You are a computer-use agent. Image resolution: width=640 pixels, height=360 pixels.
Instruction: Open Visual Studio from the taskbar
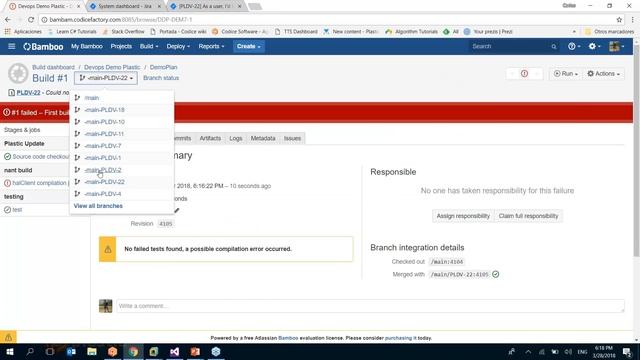click(x=175, y=352)
